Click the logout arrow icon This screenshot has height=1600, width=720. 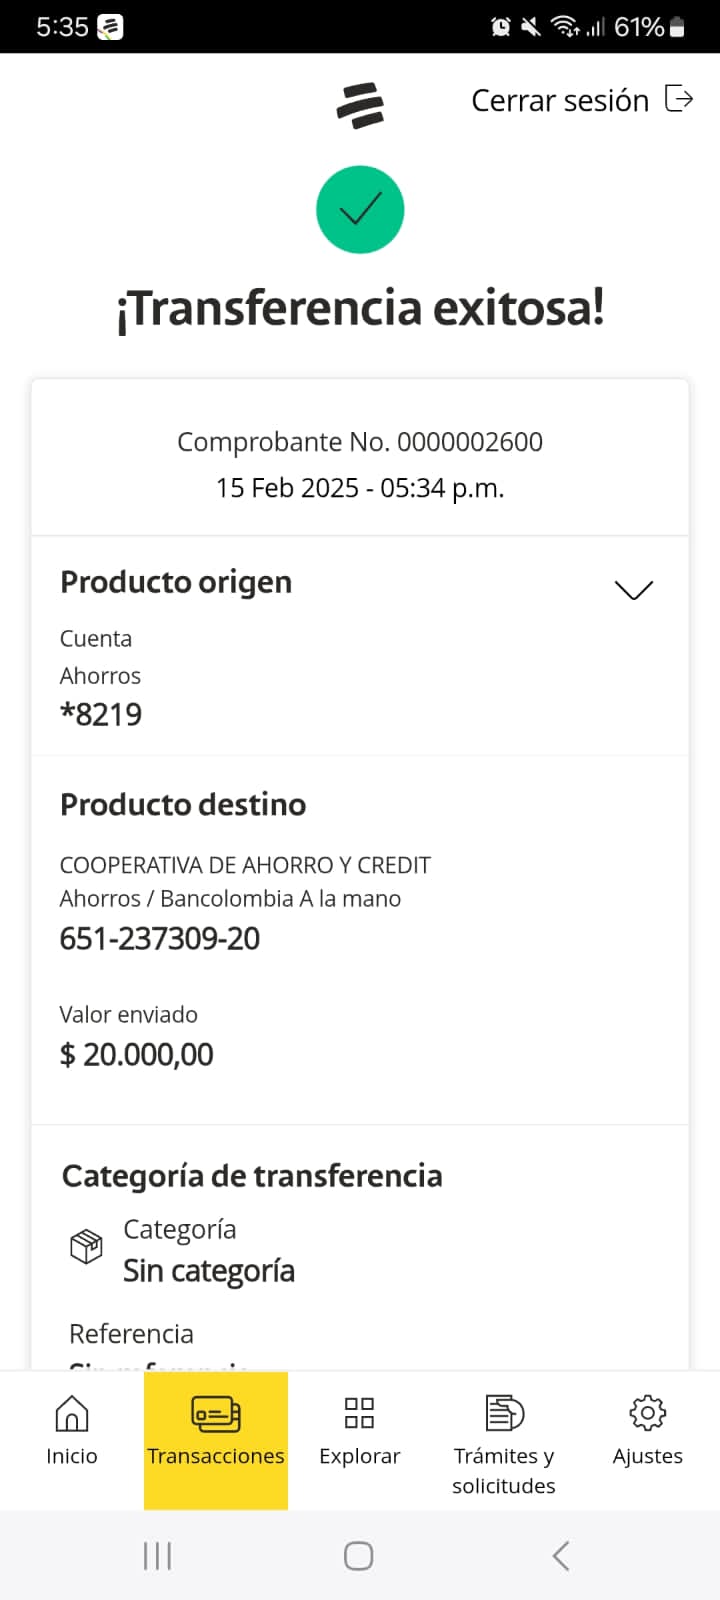(x=679, y=99)
